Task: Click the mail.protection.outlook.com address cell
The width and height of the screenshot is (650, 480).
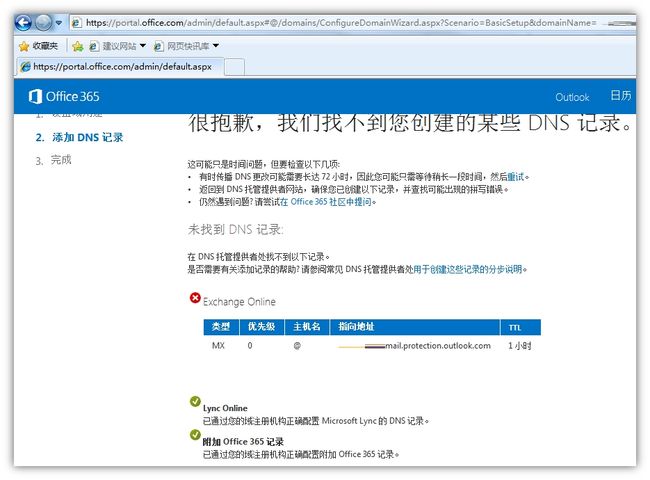Action: point(415,346)
